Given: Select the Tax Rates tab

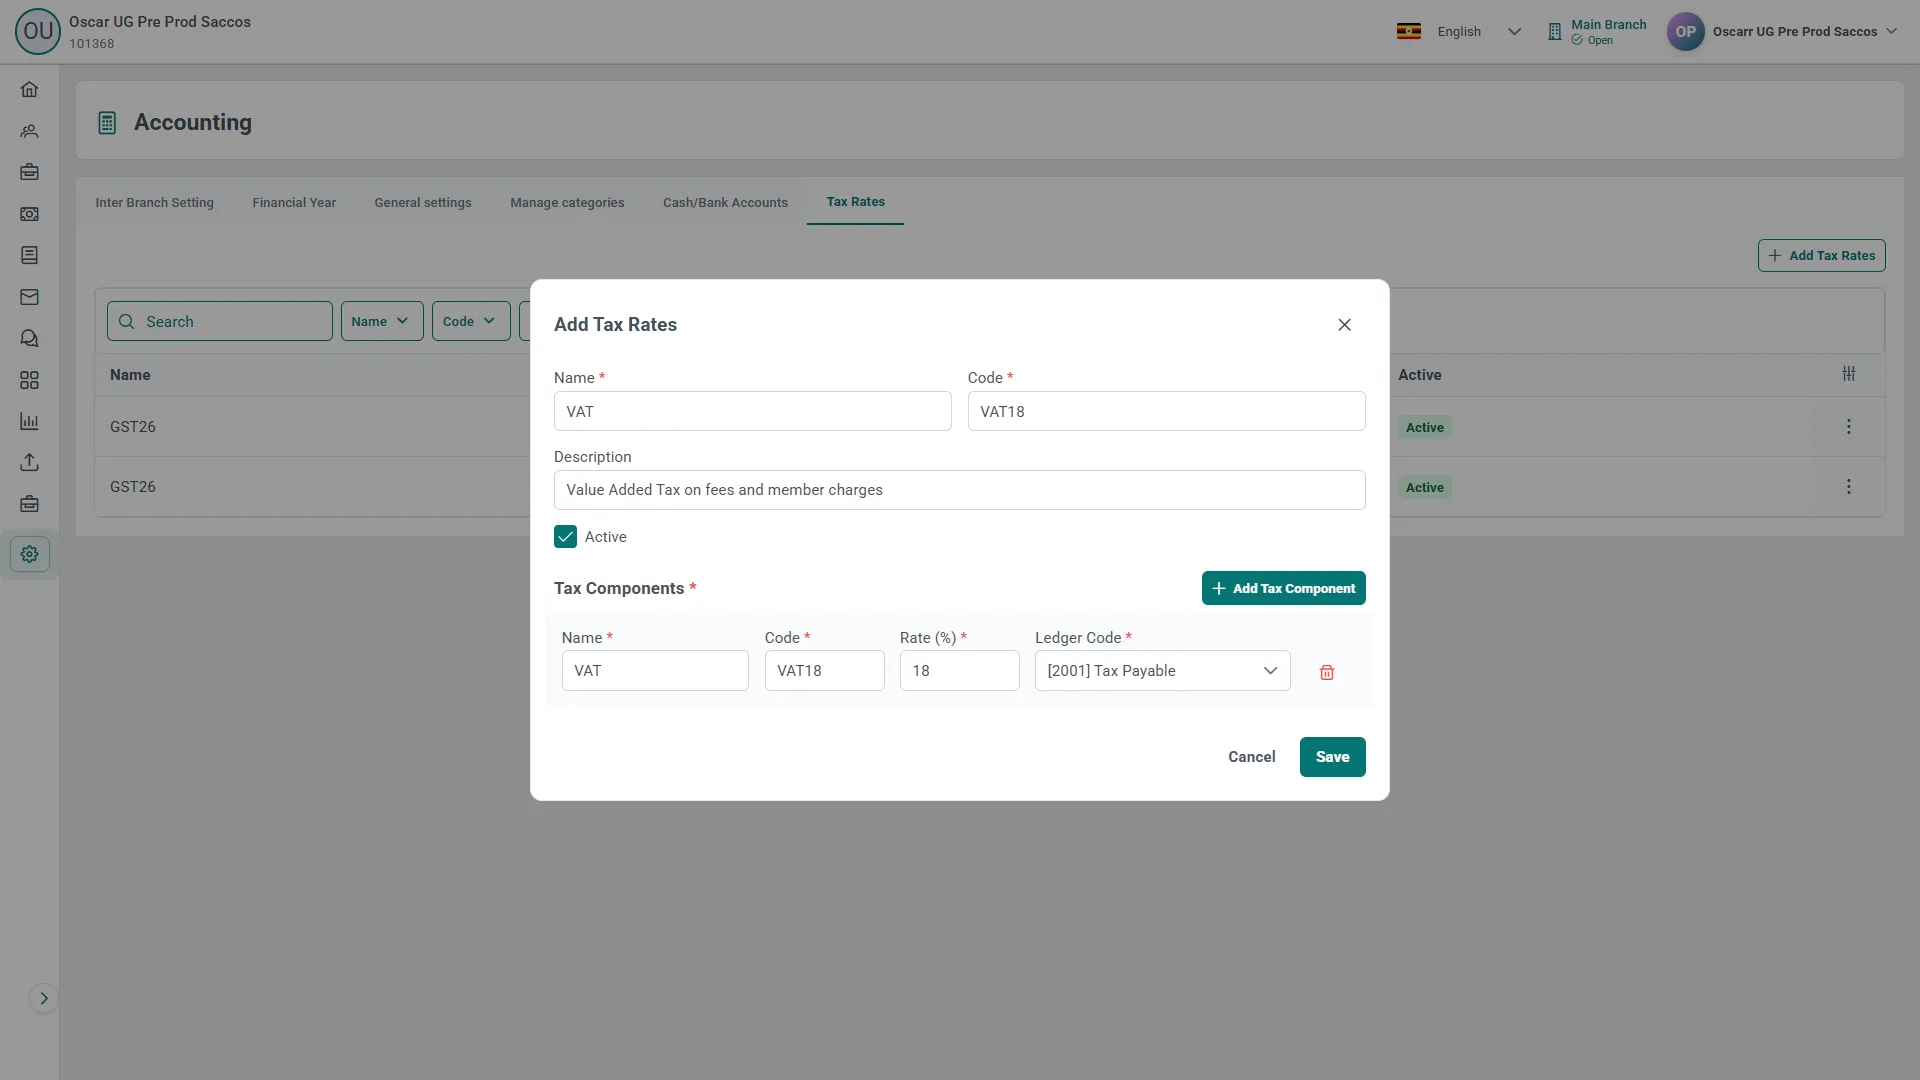Looking at the screenshot, I should 855,202.
